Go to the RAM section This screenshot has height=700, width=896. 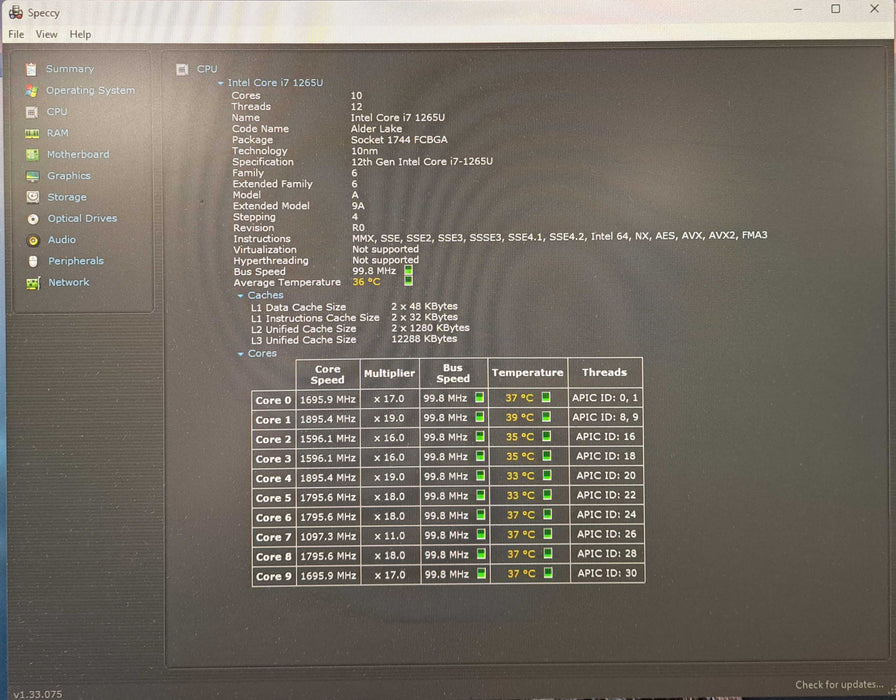58,133
